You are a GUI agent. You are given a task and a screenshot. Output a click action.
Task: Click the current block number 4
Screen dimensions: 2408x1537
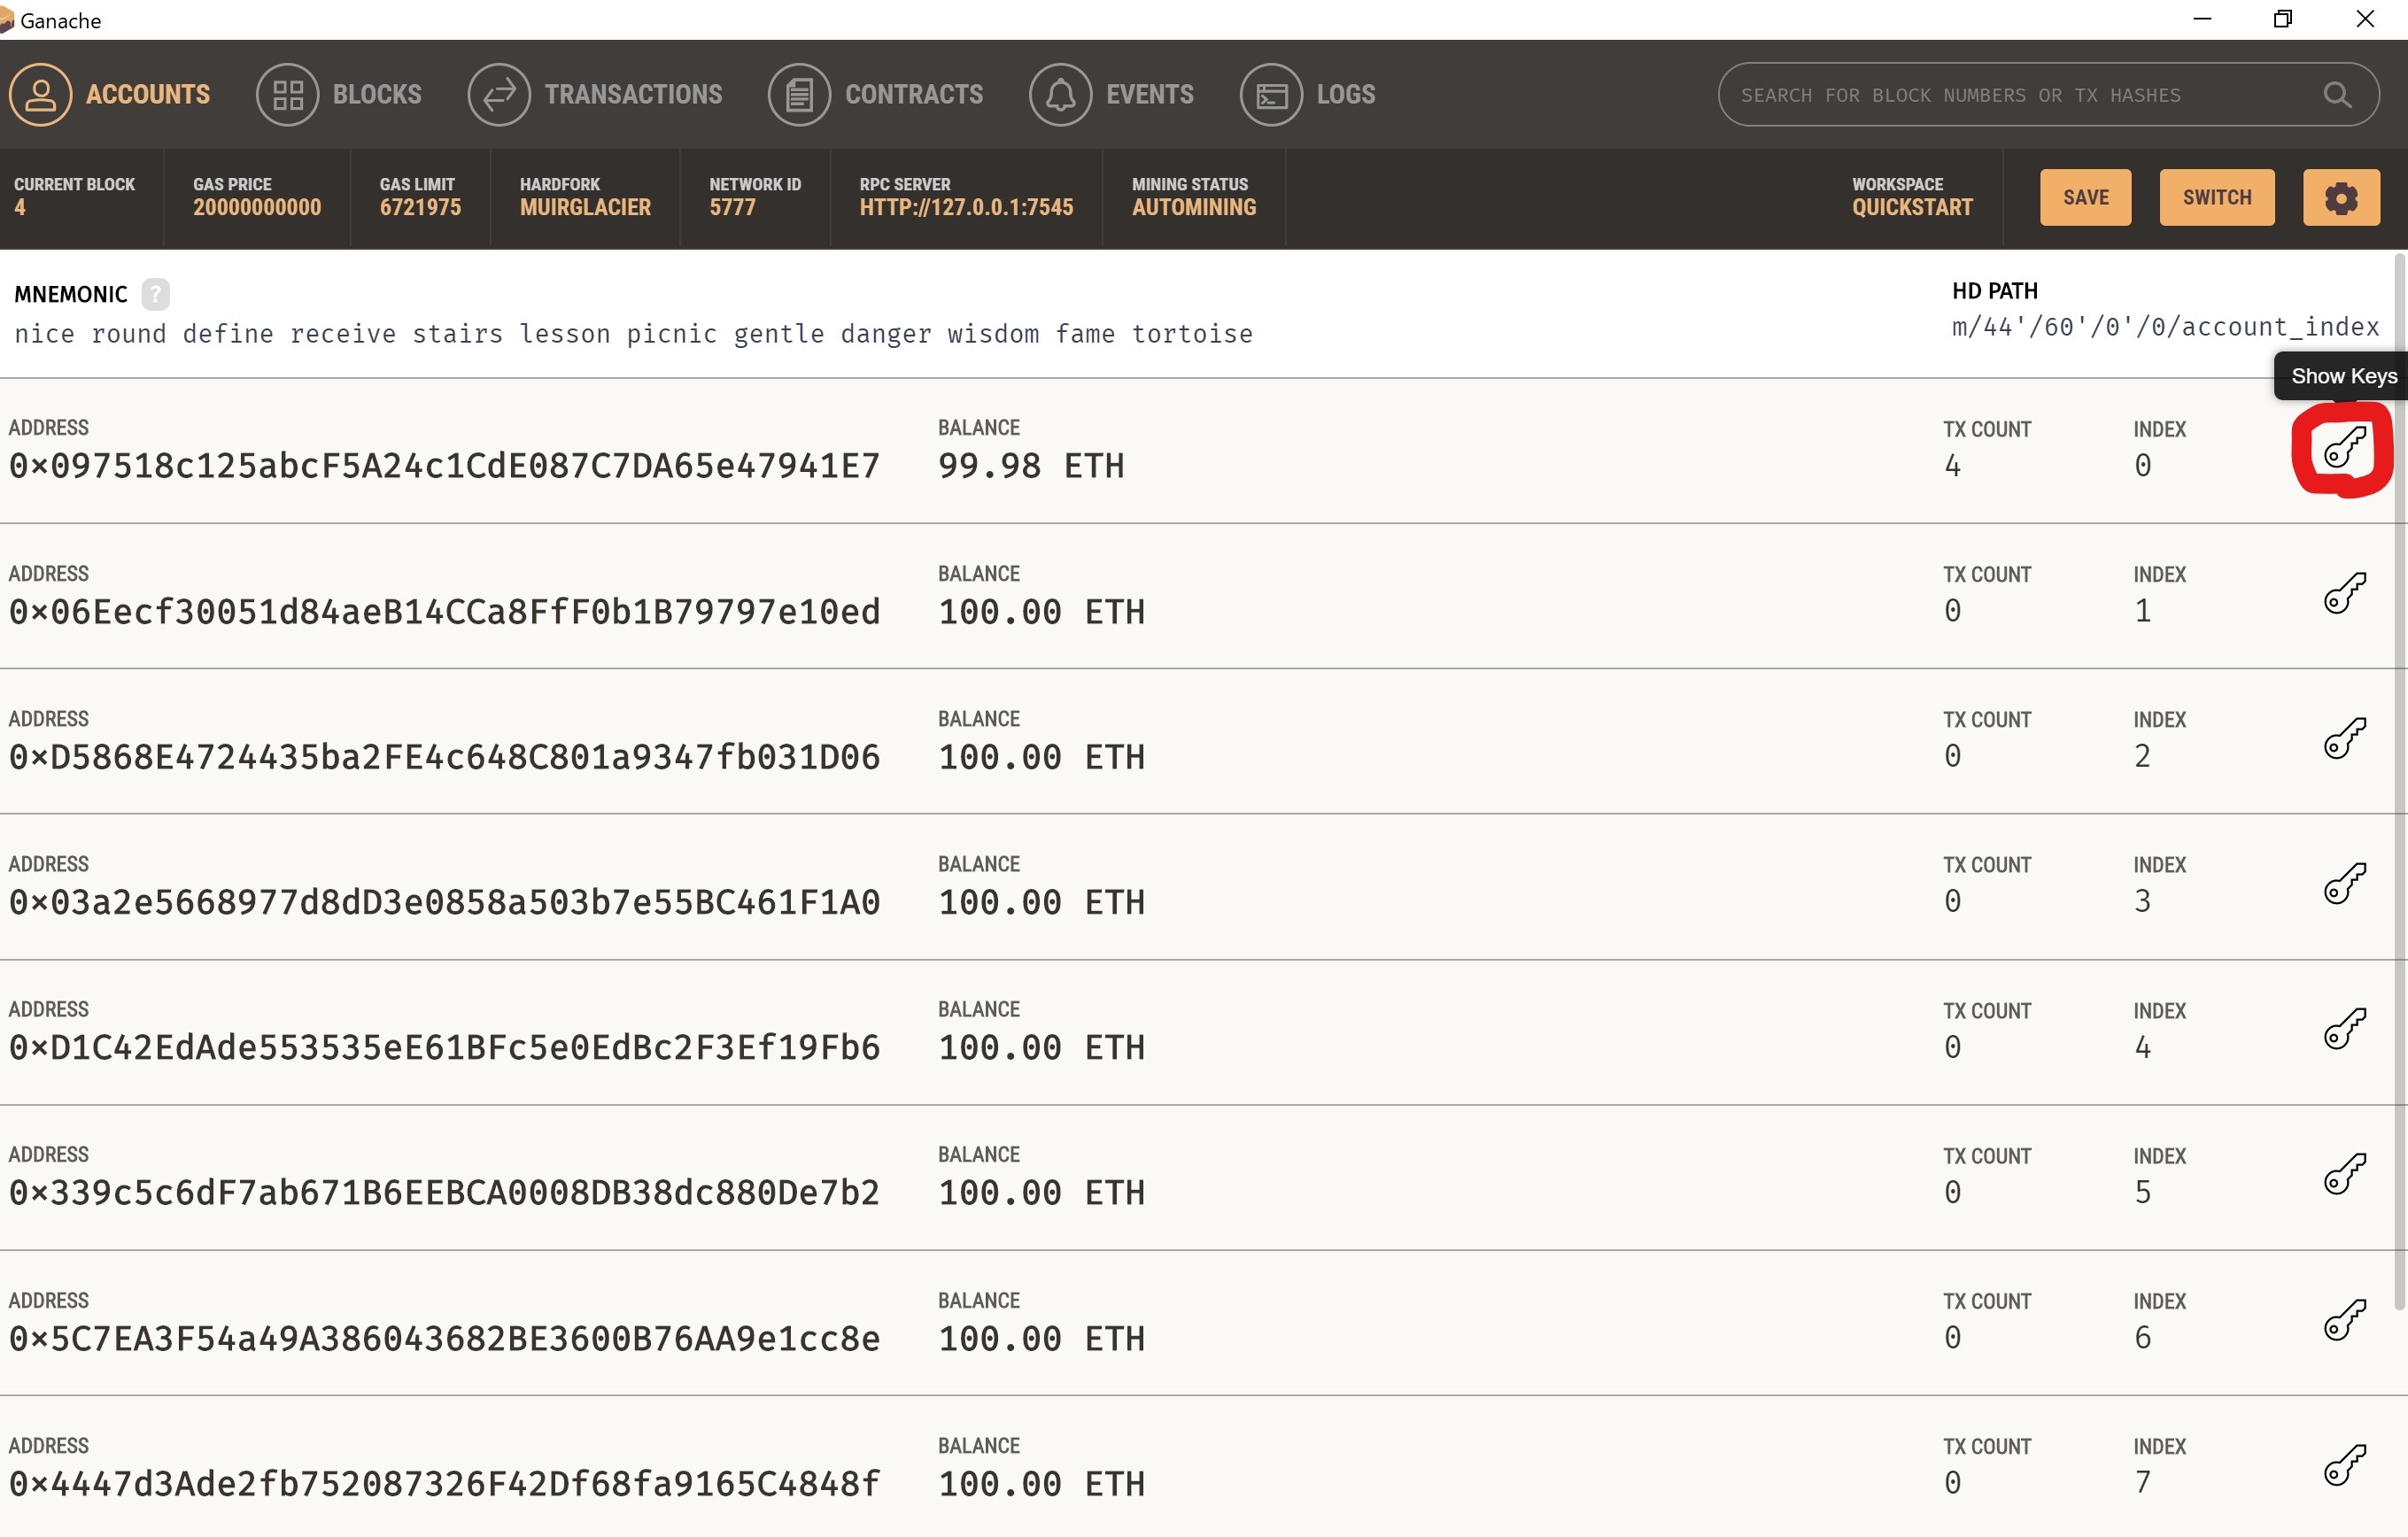[20, 207]
